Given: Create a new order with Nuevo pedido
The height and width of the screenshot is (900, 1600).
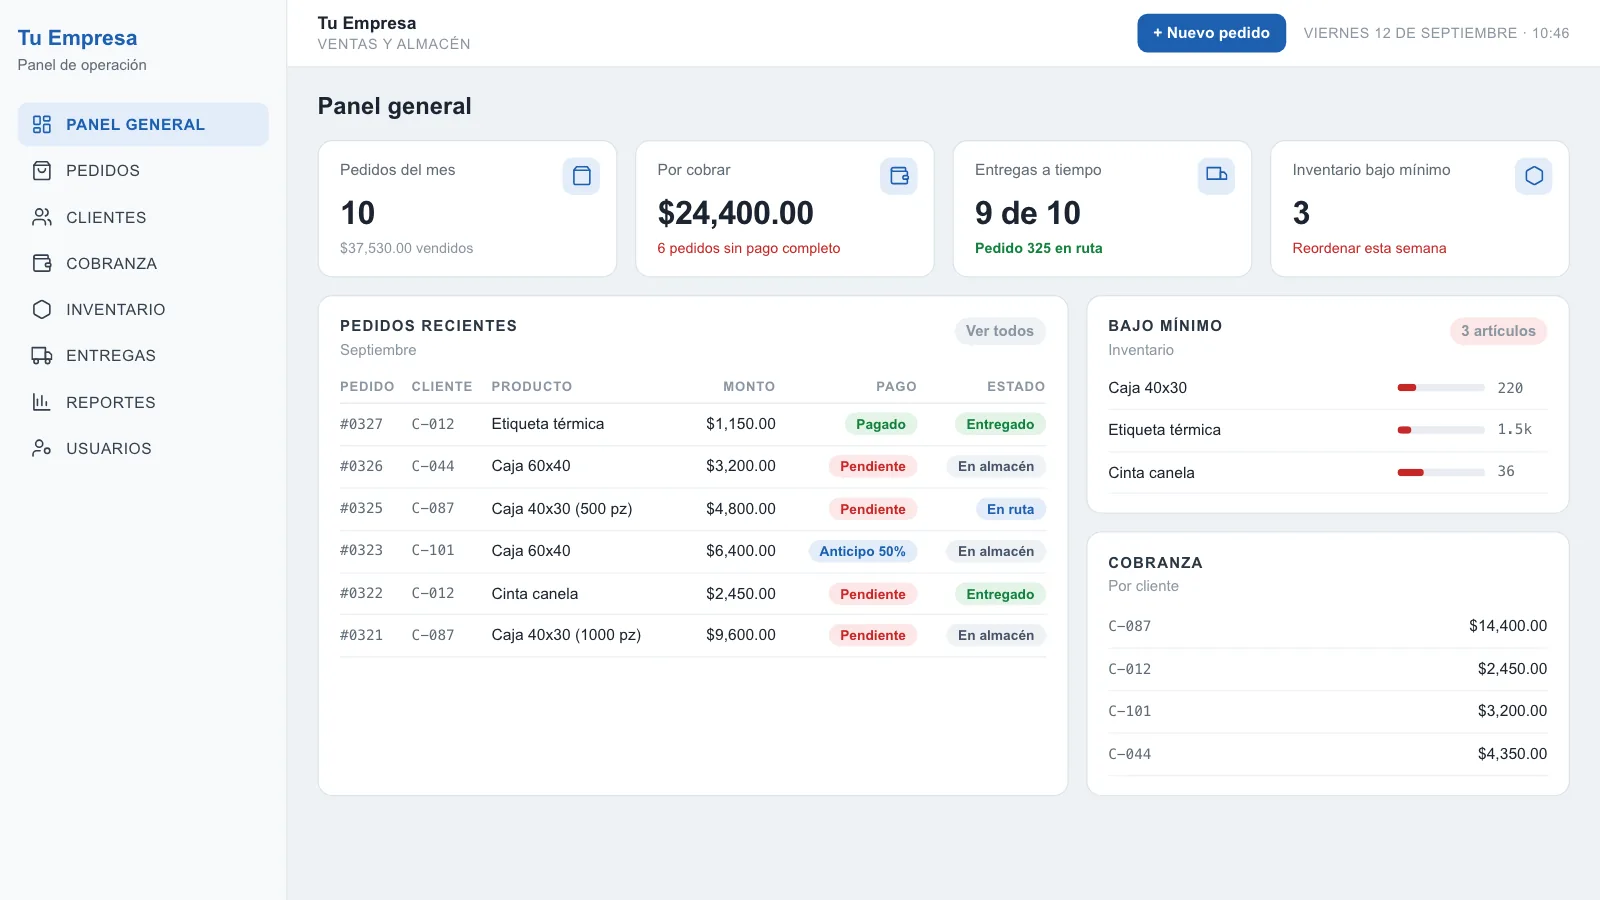Looking at the screenshot, I should pyautogui.click(x=1211, y=33).
